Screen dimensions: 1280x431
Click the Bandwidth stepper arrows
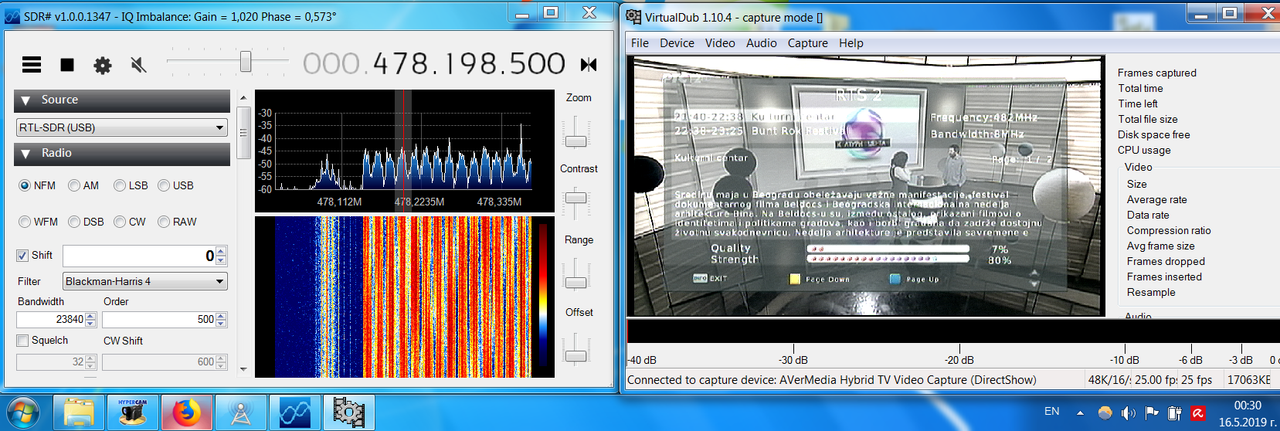point(90,320)
